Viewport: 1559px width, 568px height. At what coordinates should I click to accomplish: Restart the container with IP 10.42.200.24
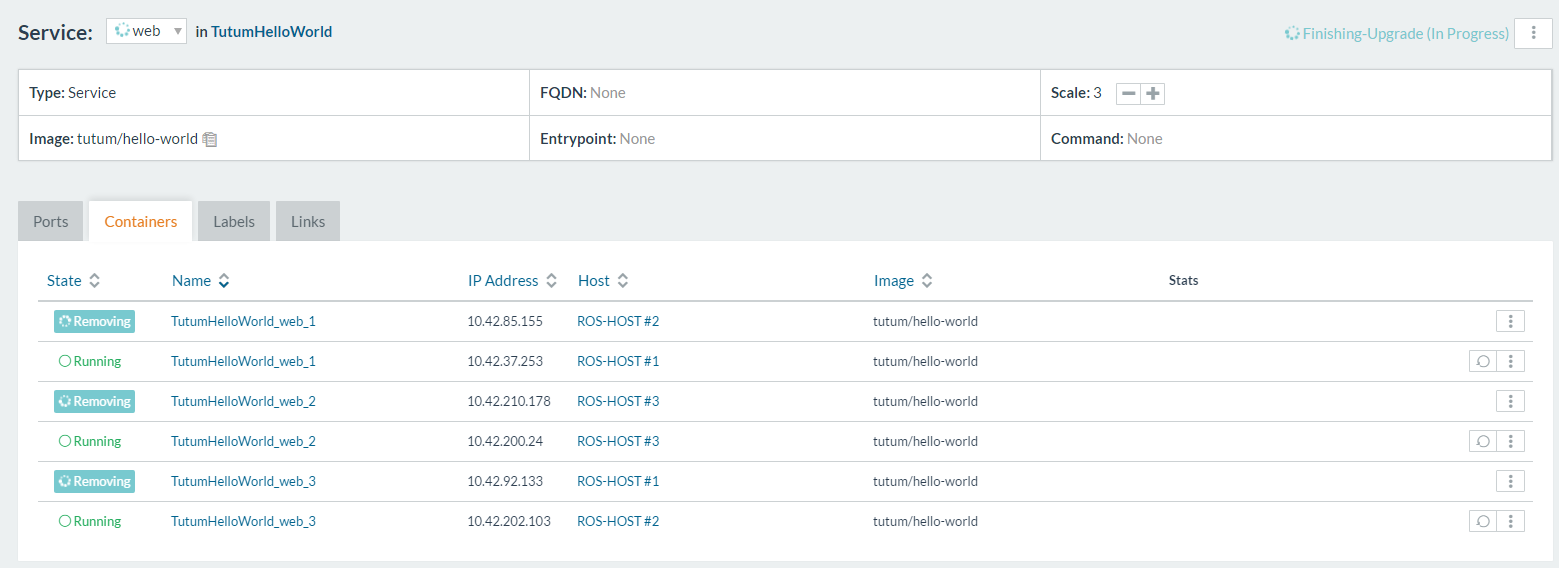1483,441
